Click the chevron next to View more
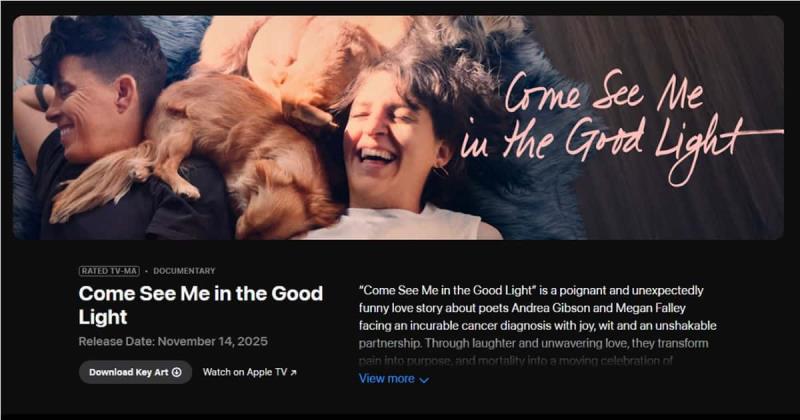The width and height of the screenshot is (800, 420). pyautogui.click(x=424, y=380)
